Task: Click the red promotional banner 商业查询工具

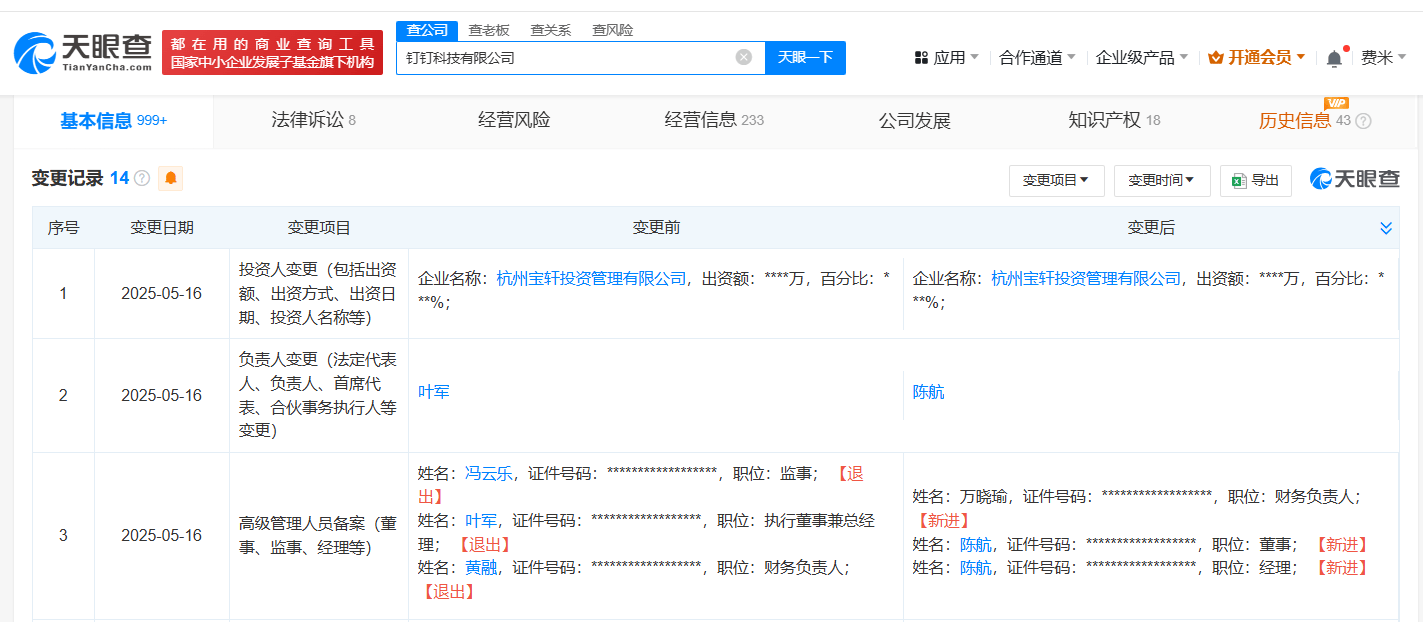Action: 272,52
